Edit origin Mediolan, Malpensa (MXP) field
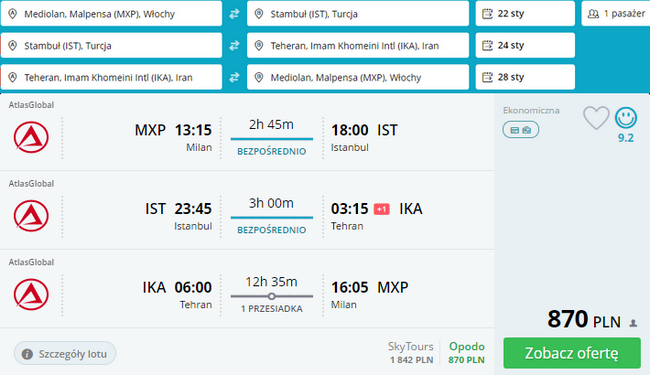Viewport: 650px width, 375px height. pos(112,14)
